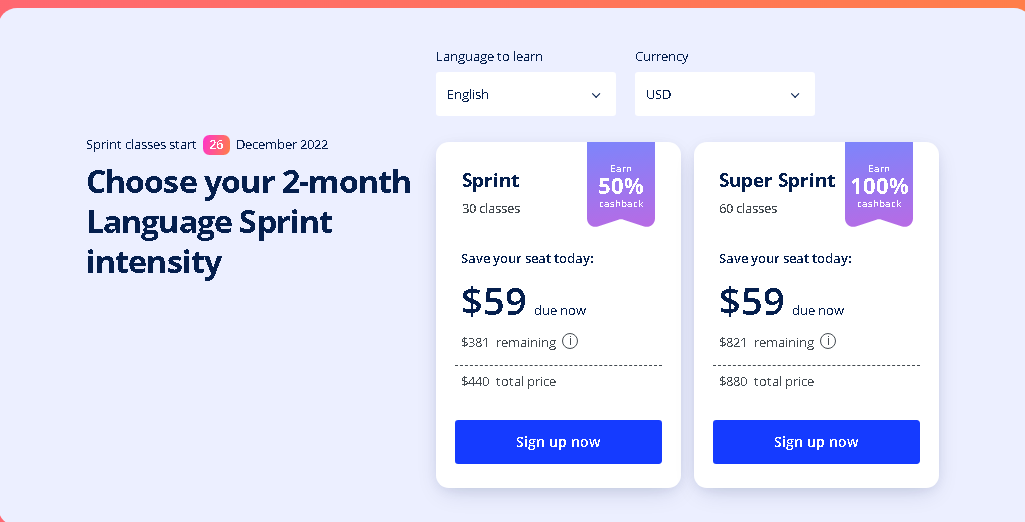The image size is (1025, 522).
Task: Expand the Language to learn chevron
Action: tap(596, 95)
